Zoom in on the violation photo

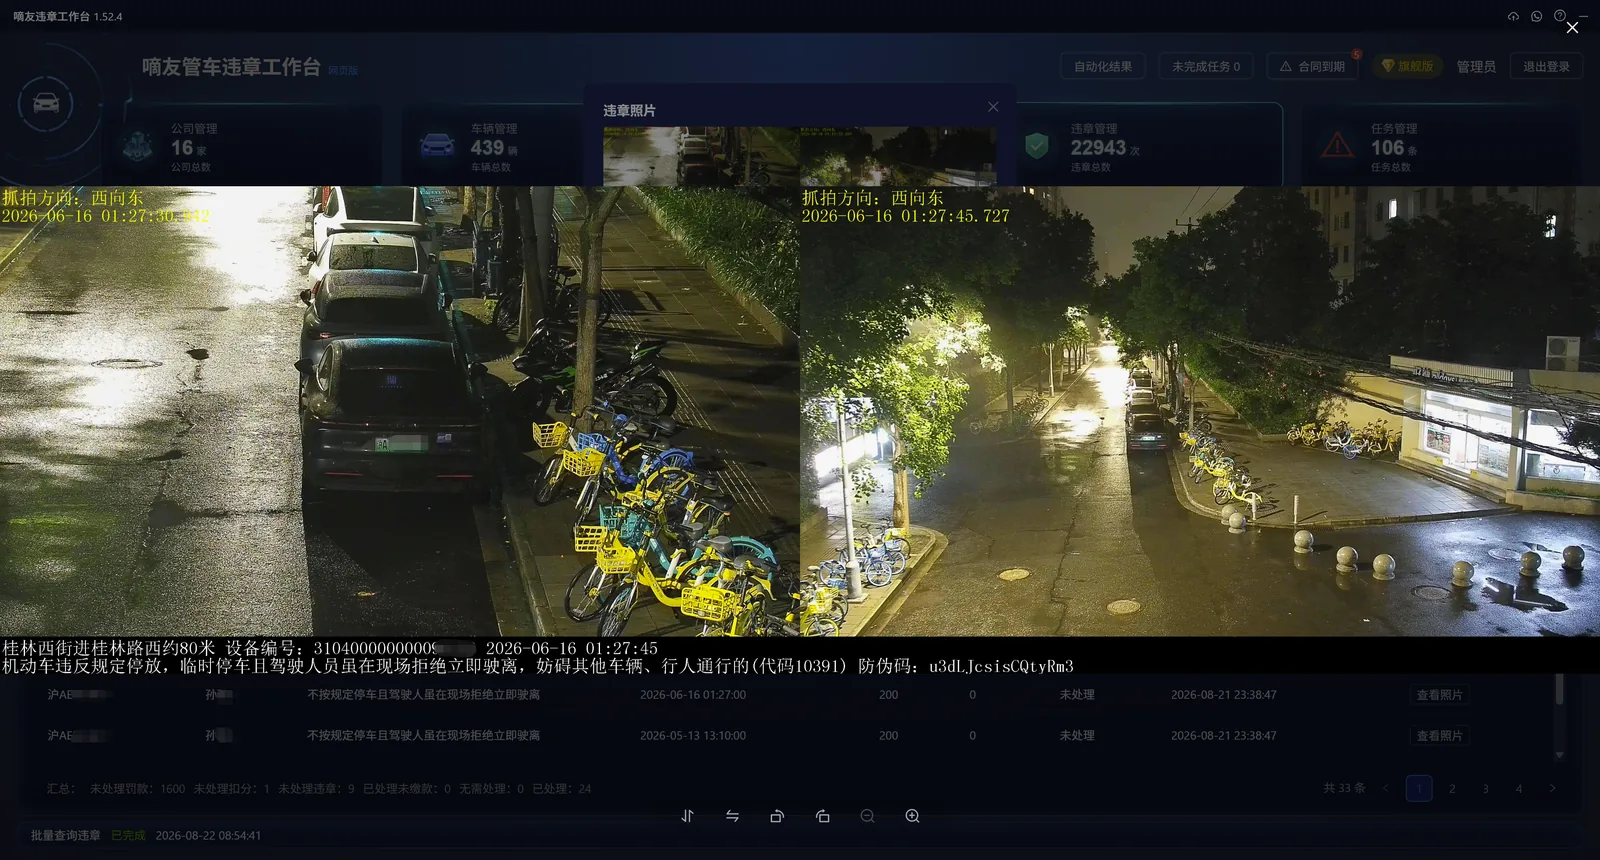[x=912, y=816]
